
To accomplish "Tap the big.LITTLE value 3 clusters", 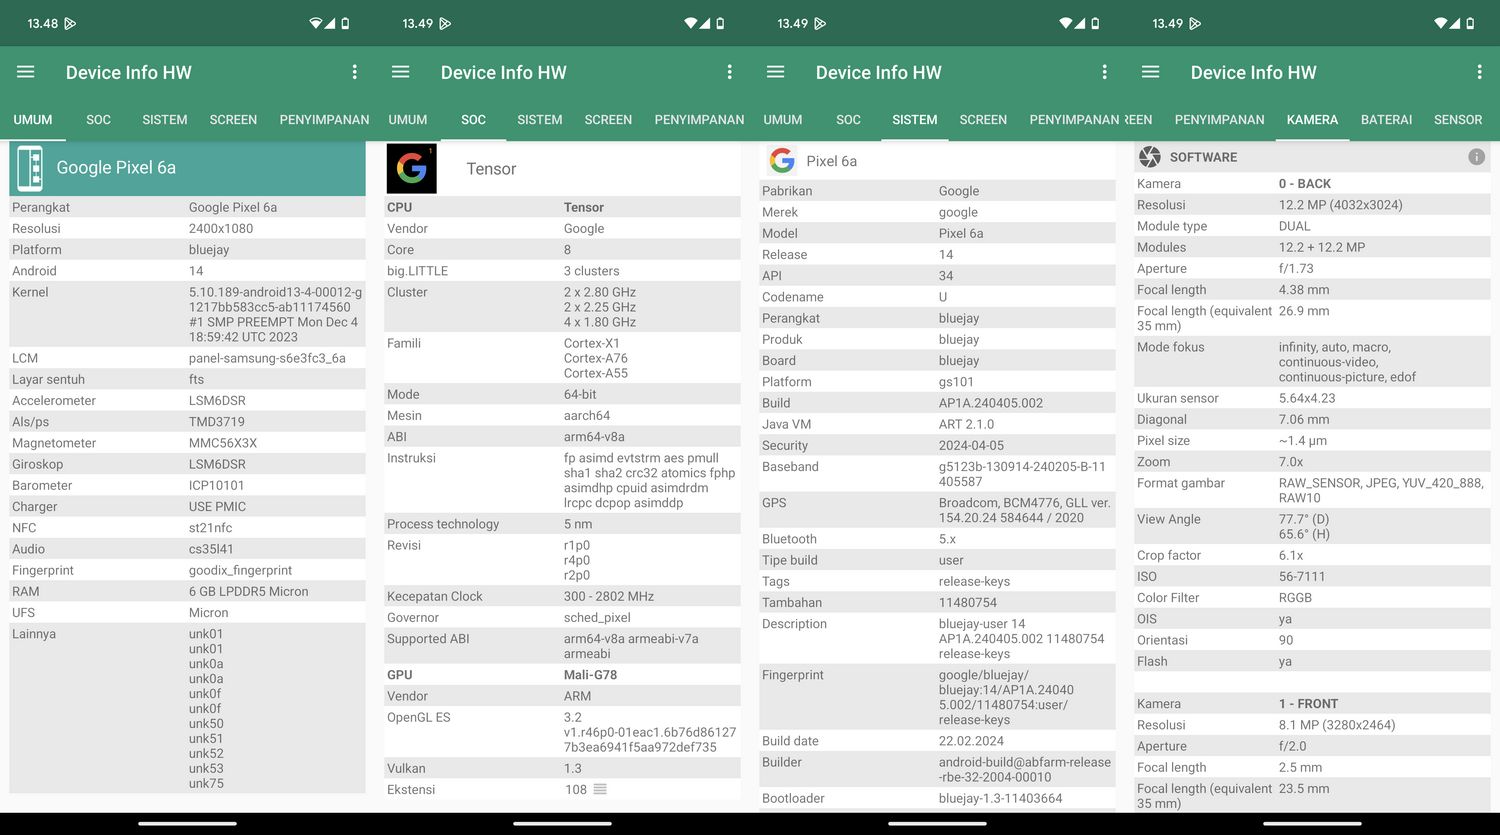I will click(x=591, y=271).
